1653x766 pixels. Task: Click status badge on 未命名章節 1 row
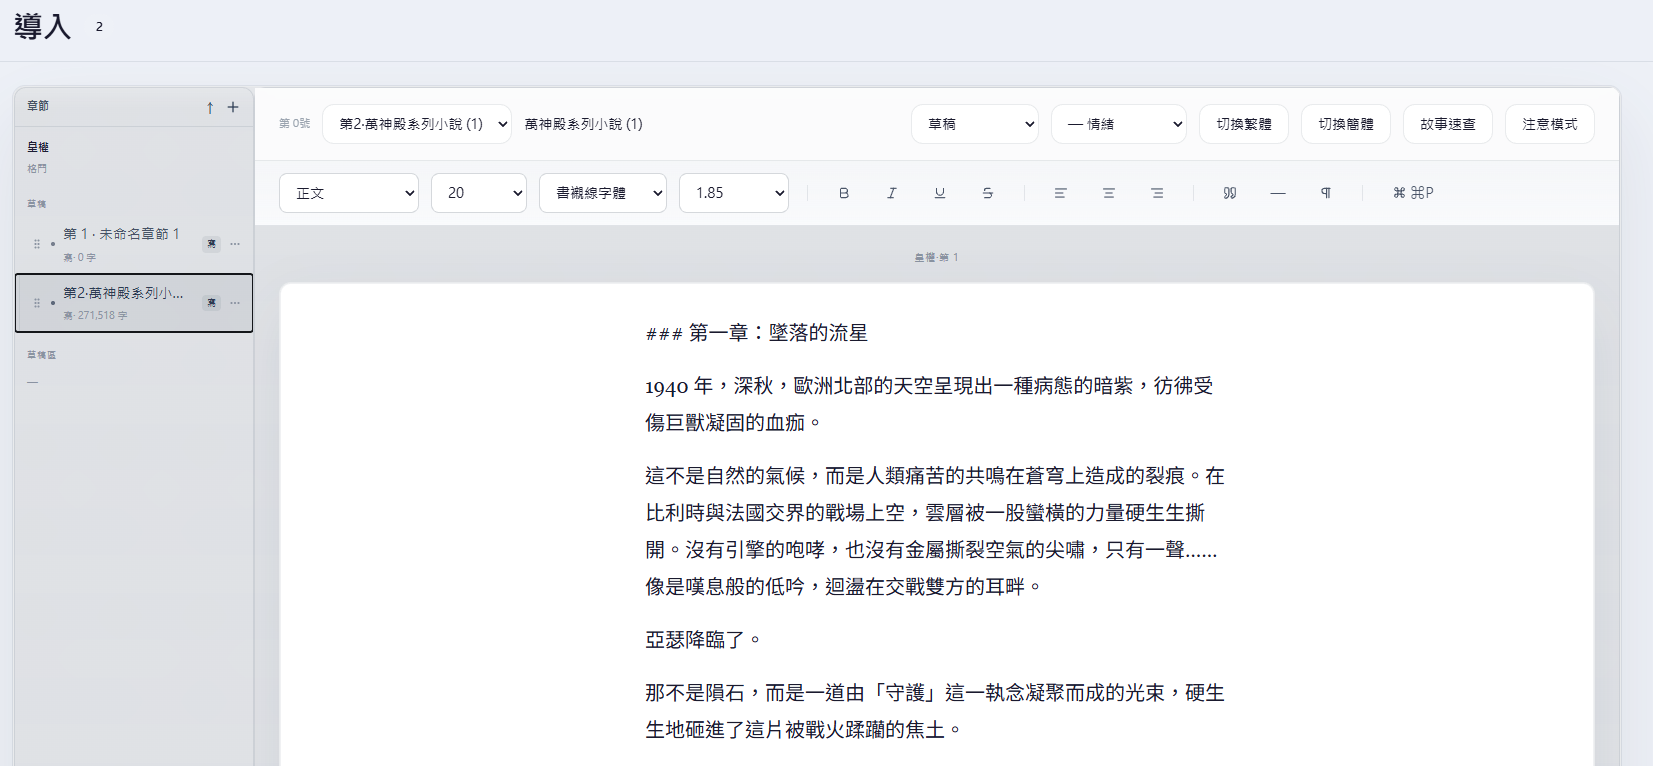point(211,244)
